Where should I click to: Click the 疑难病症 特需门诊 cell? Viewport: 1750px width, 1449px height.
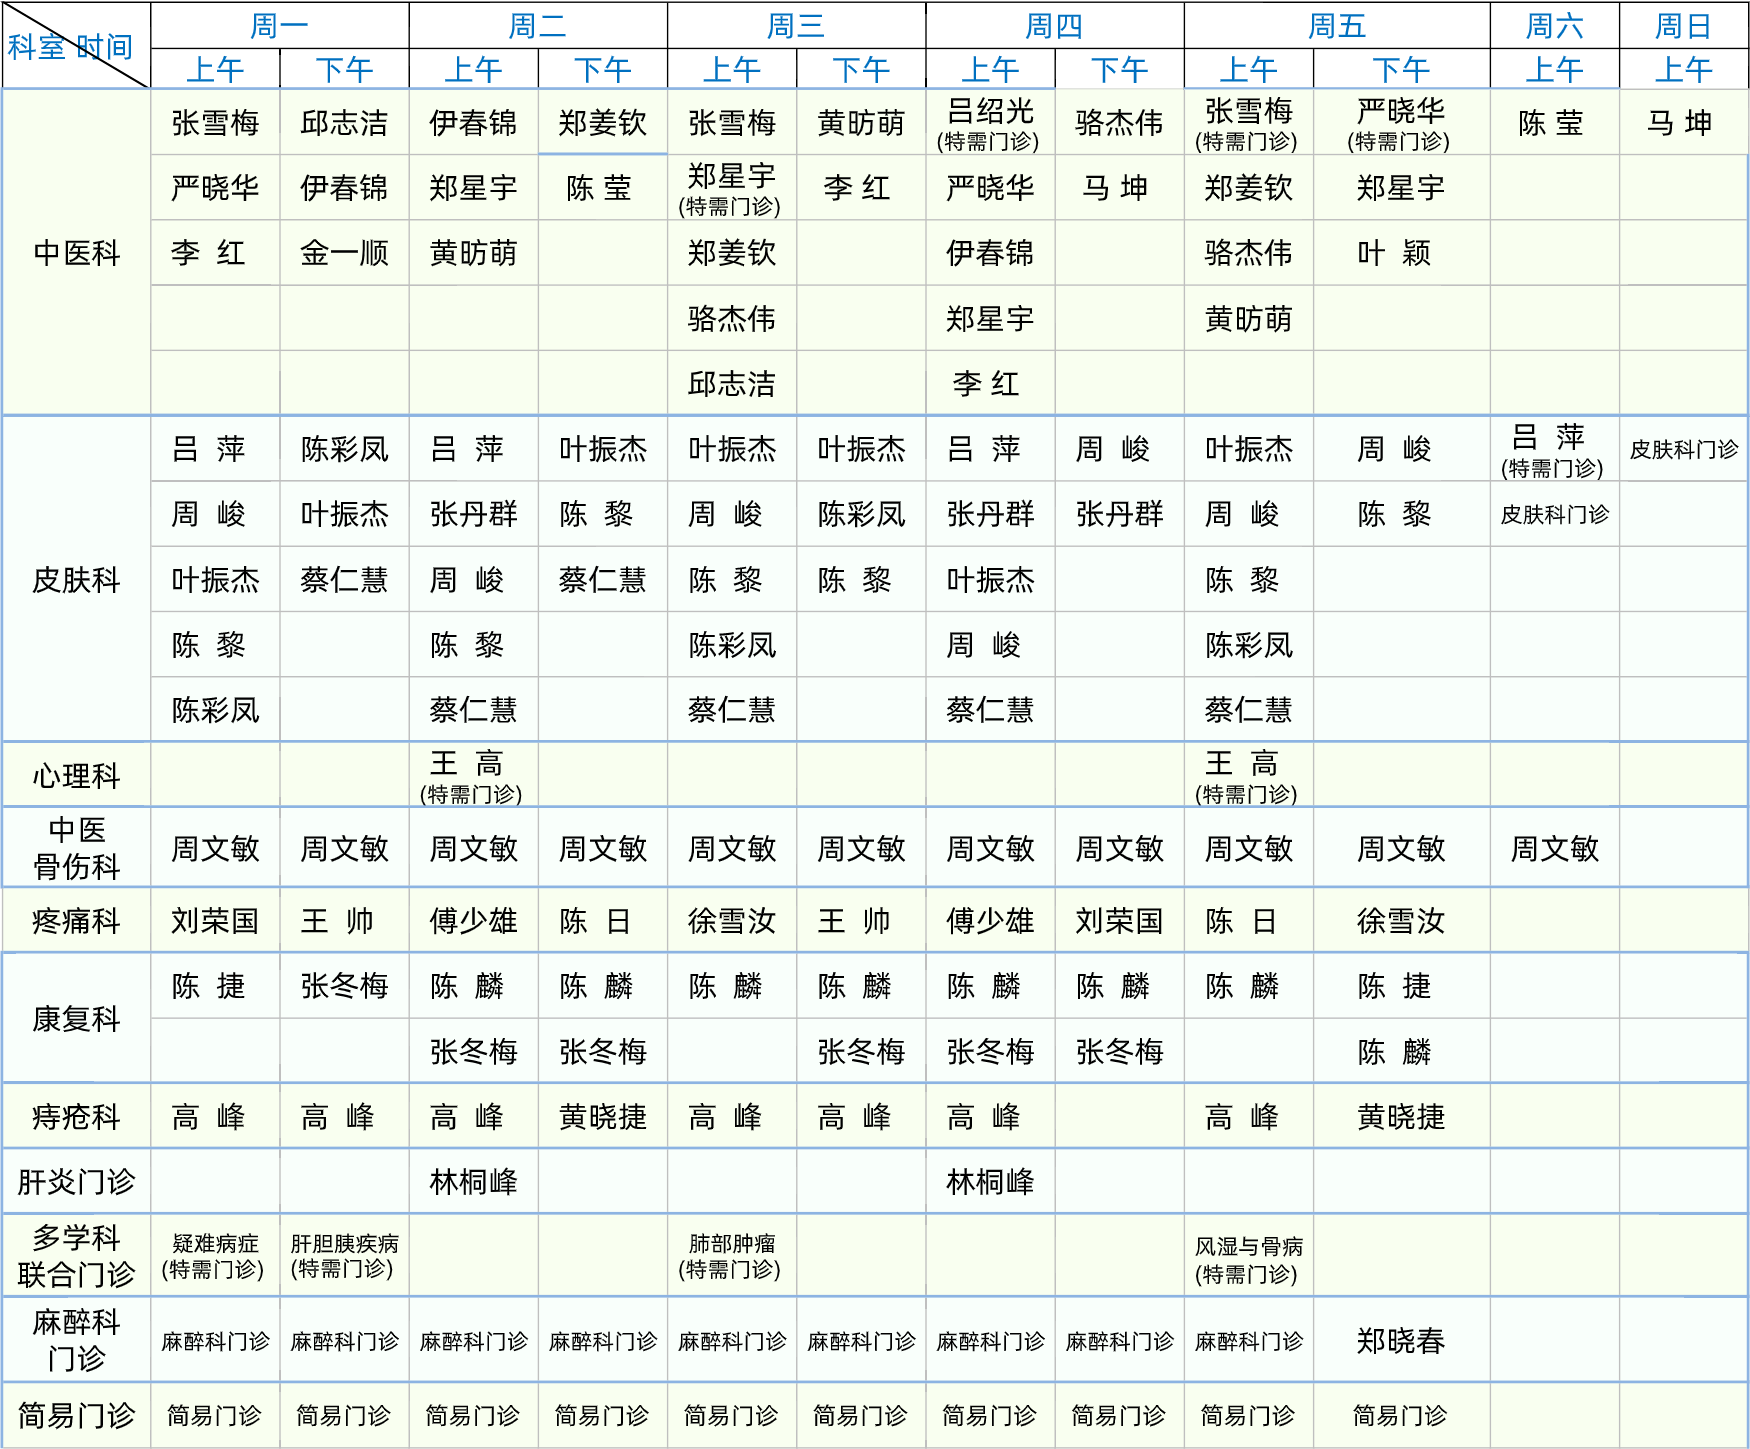(214, 1256)
